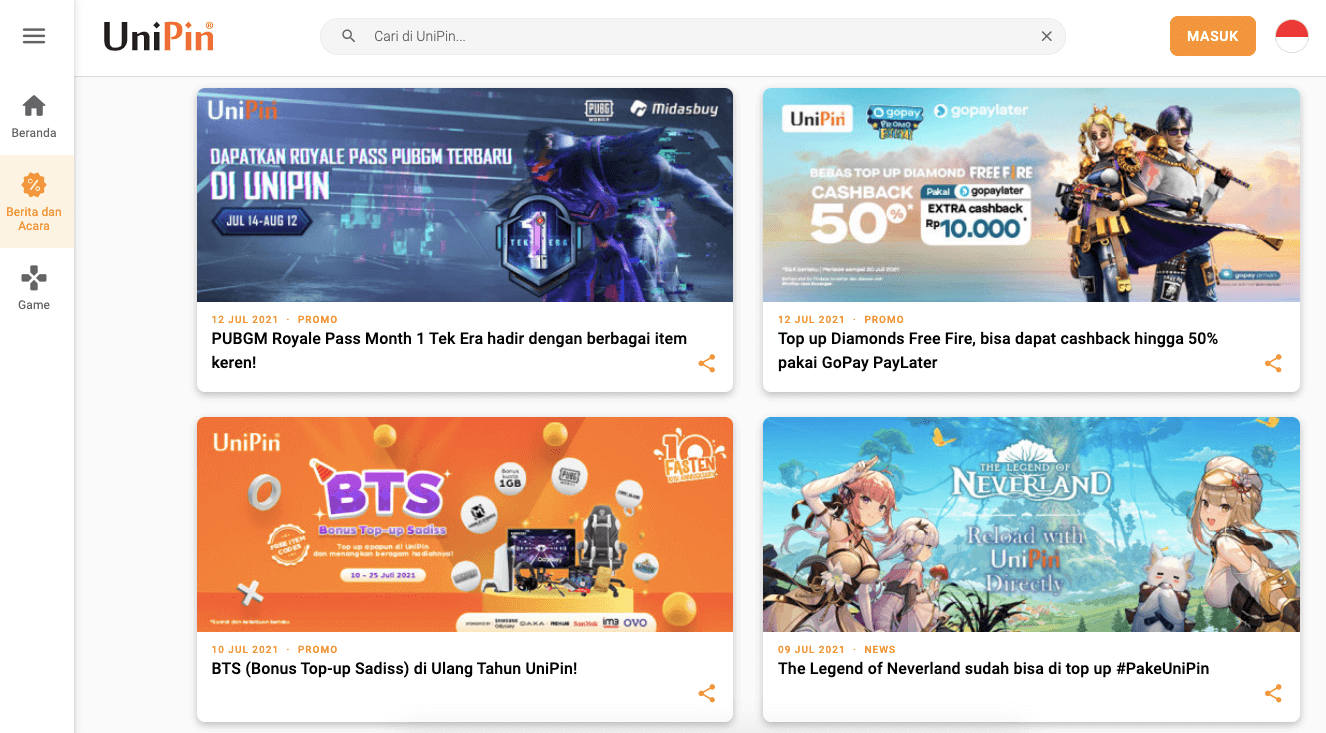1326x733 pixels.
Task: Clear the search field with the X
Action: click(x=1046, y=35)
